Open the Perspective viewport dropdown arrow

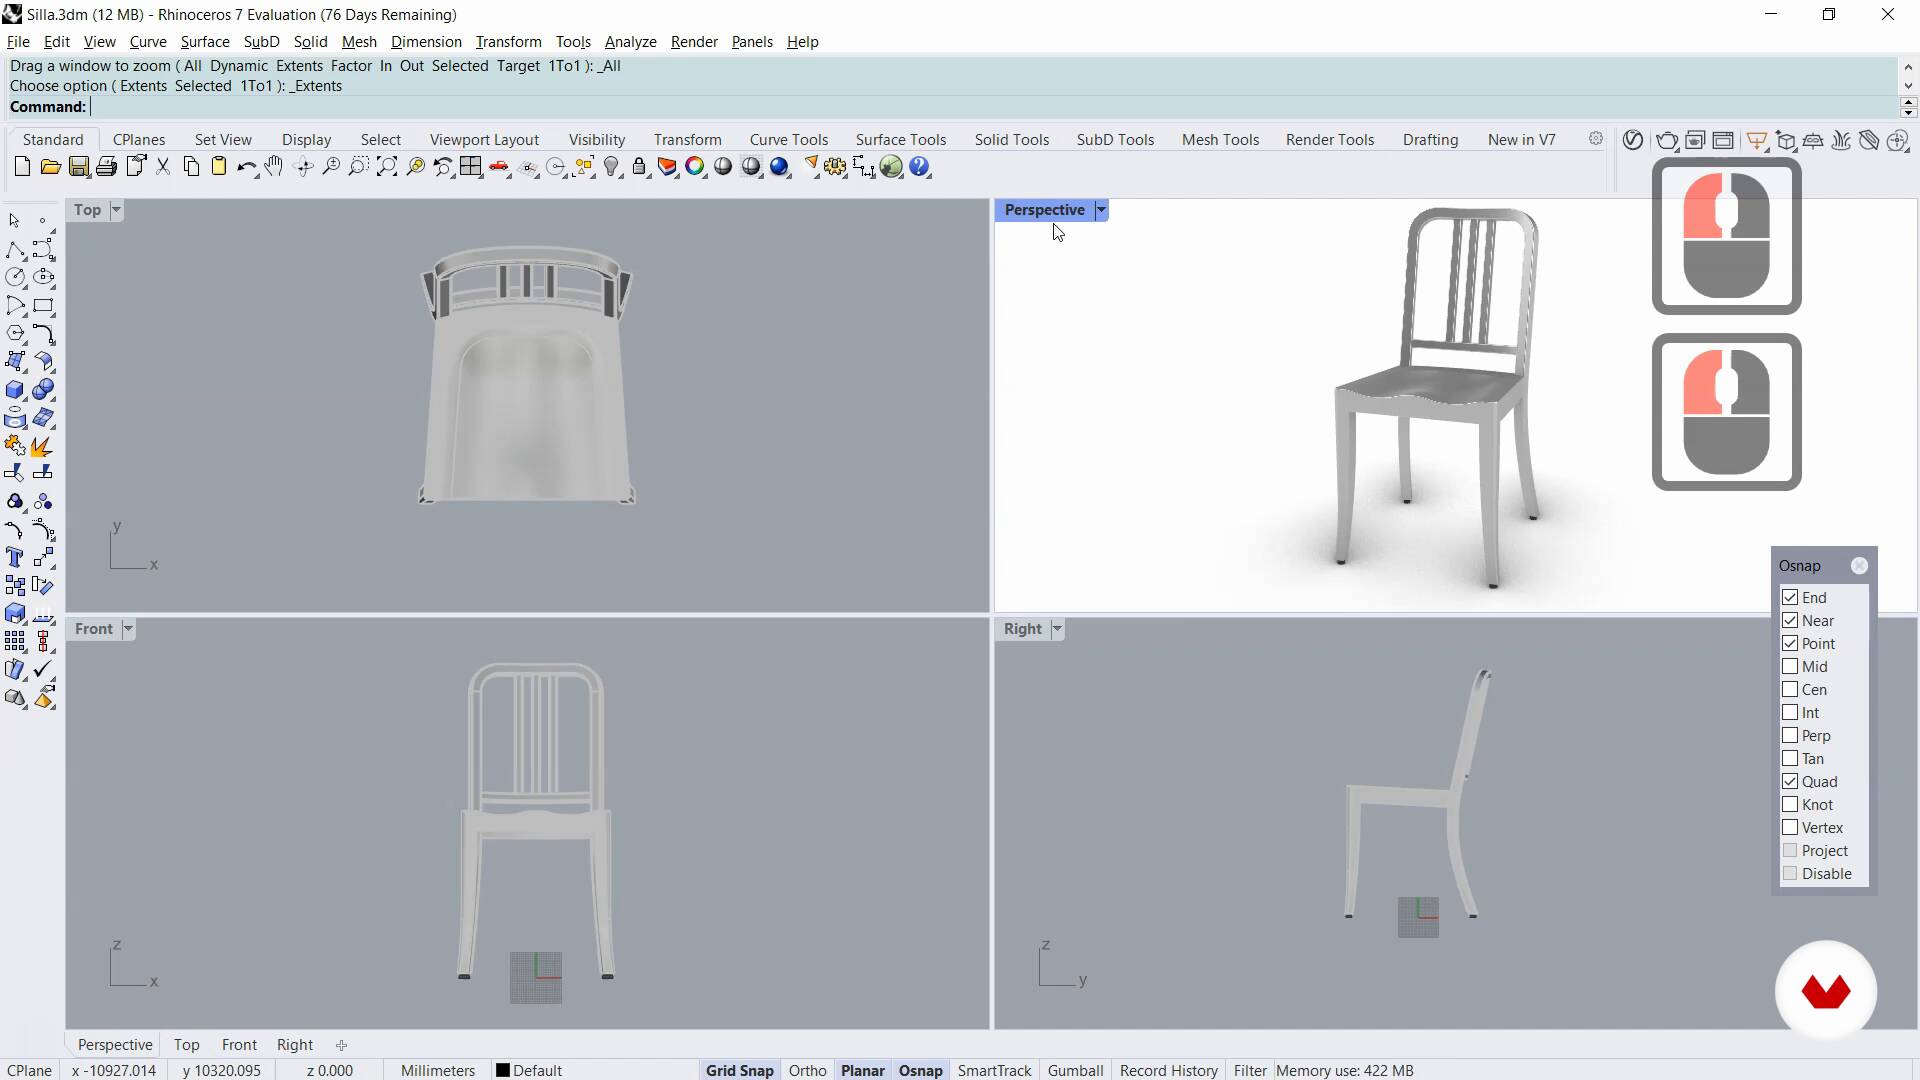pos(1101,210)
